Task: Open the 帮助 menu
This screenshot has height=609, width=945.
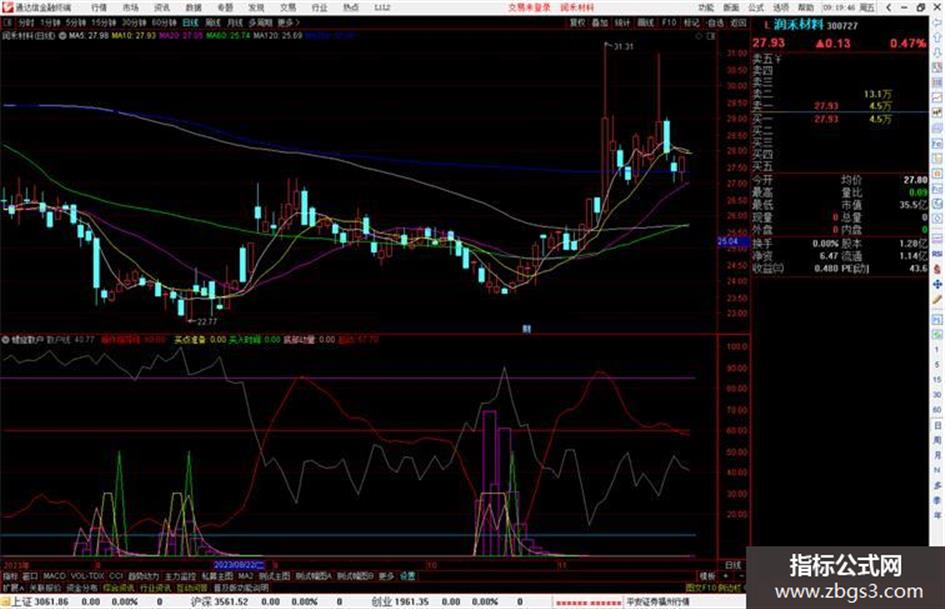Action: (806, 7)
